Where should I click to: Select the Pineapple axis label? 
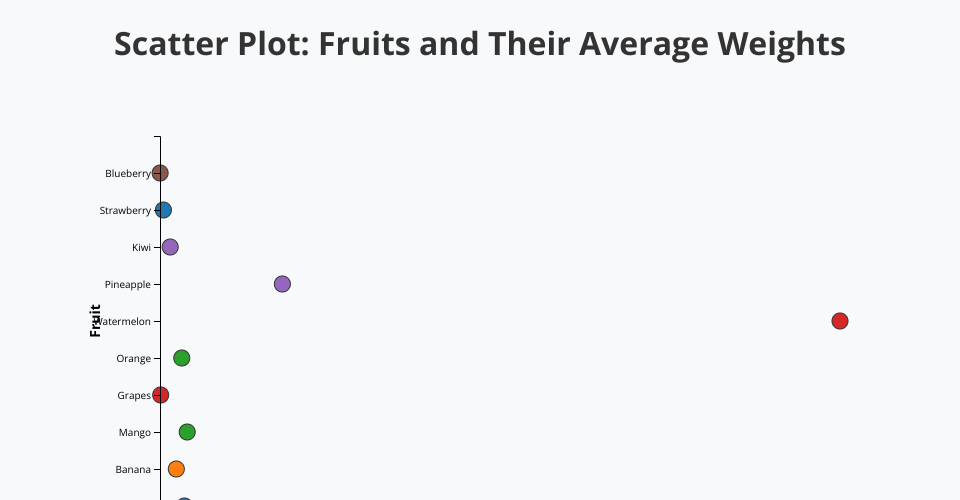click(127, 284)
